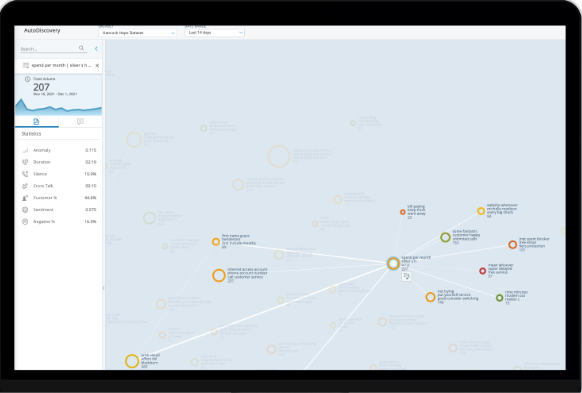Select the 'website whenever' yellow node

click(x=481, y=211)
